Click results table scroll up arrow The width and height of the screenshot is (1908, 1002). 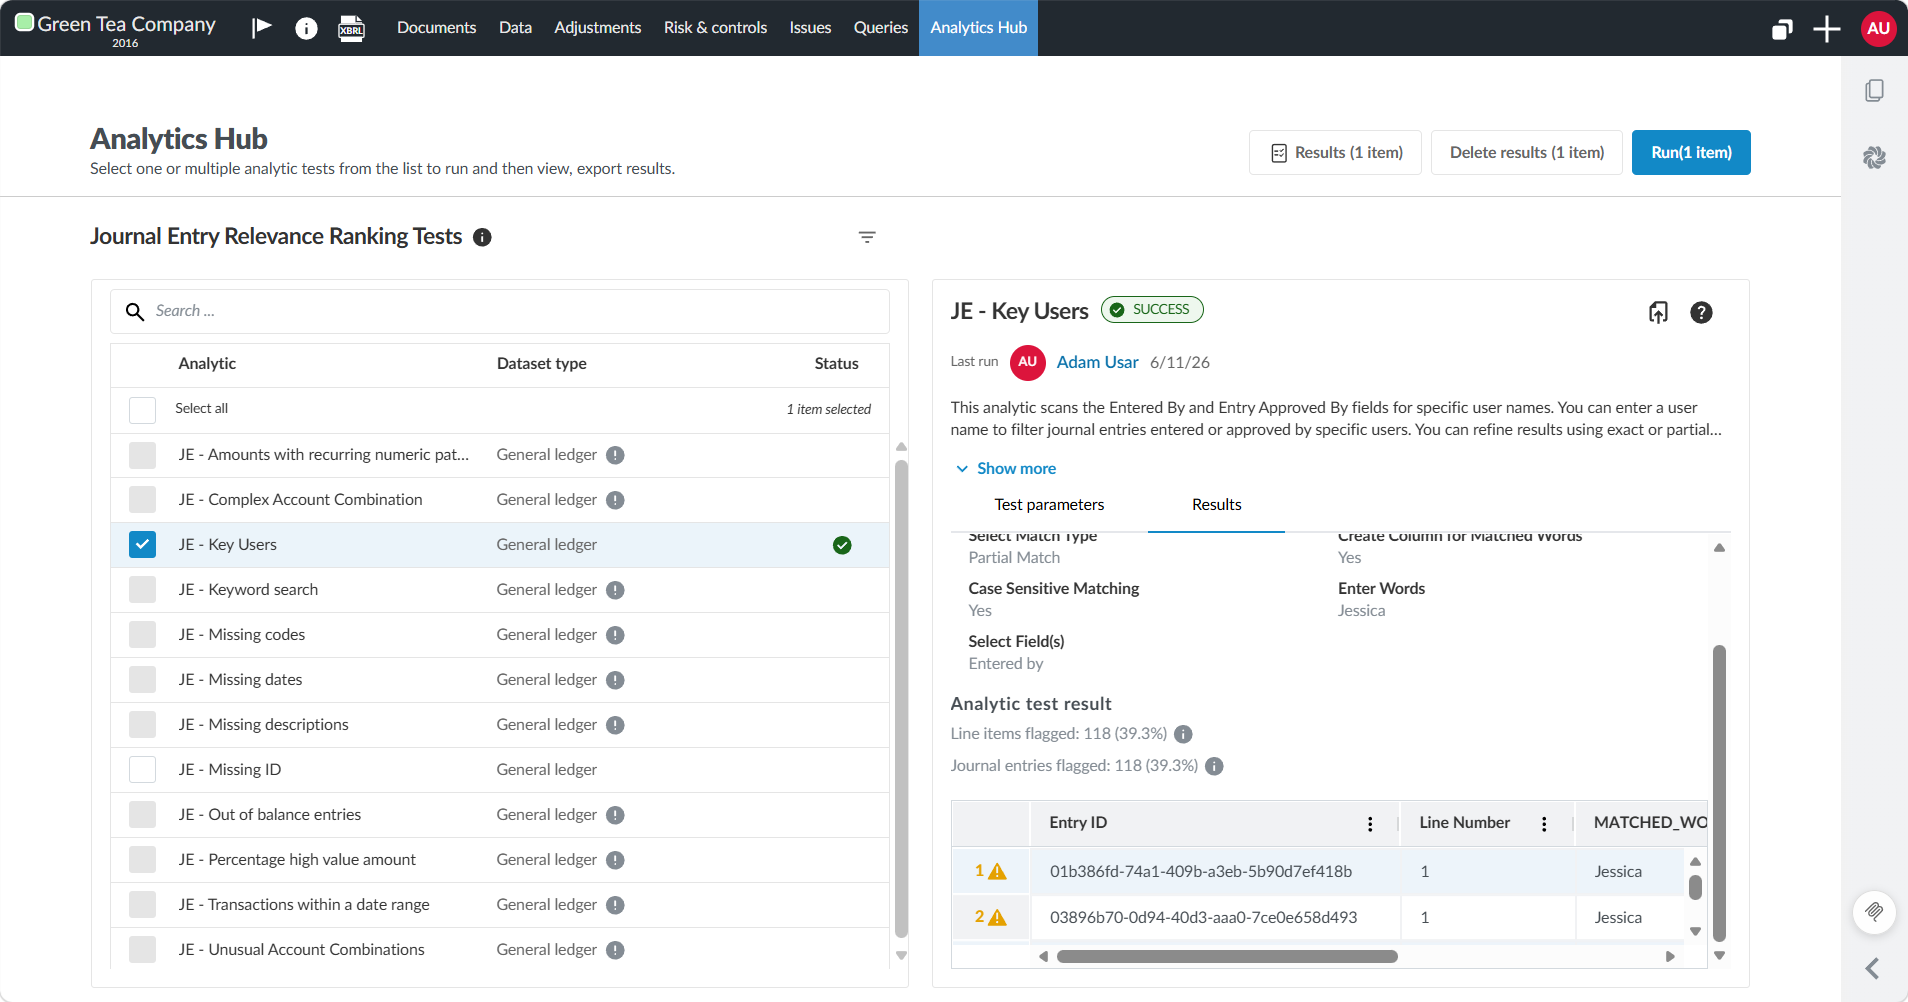(x=1695, y=861)
